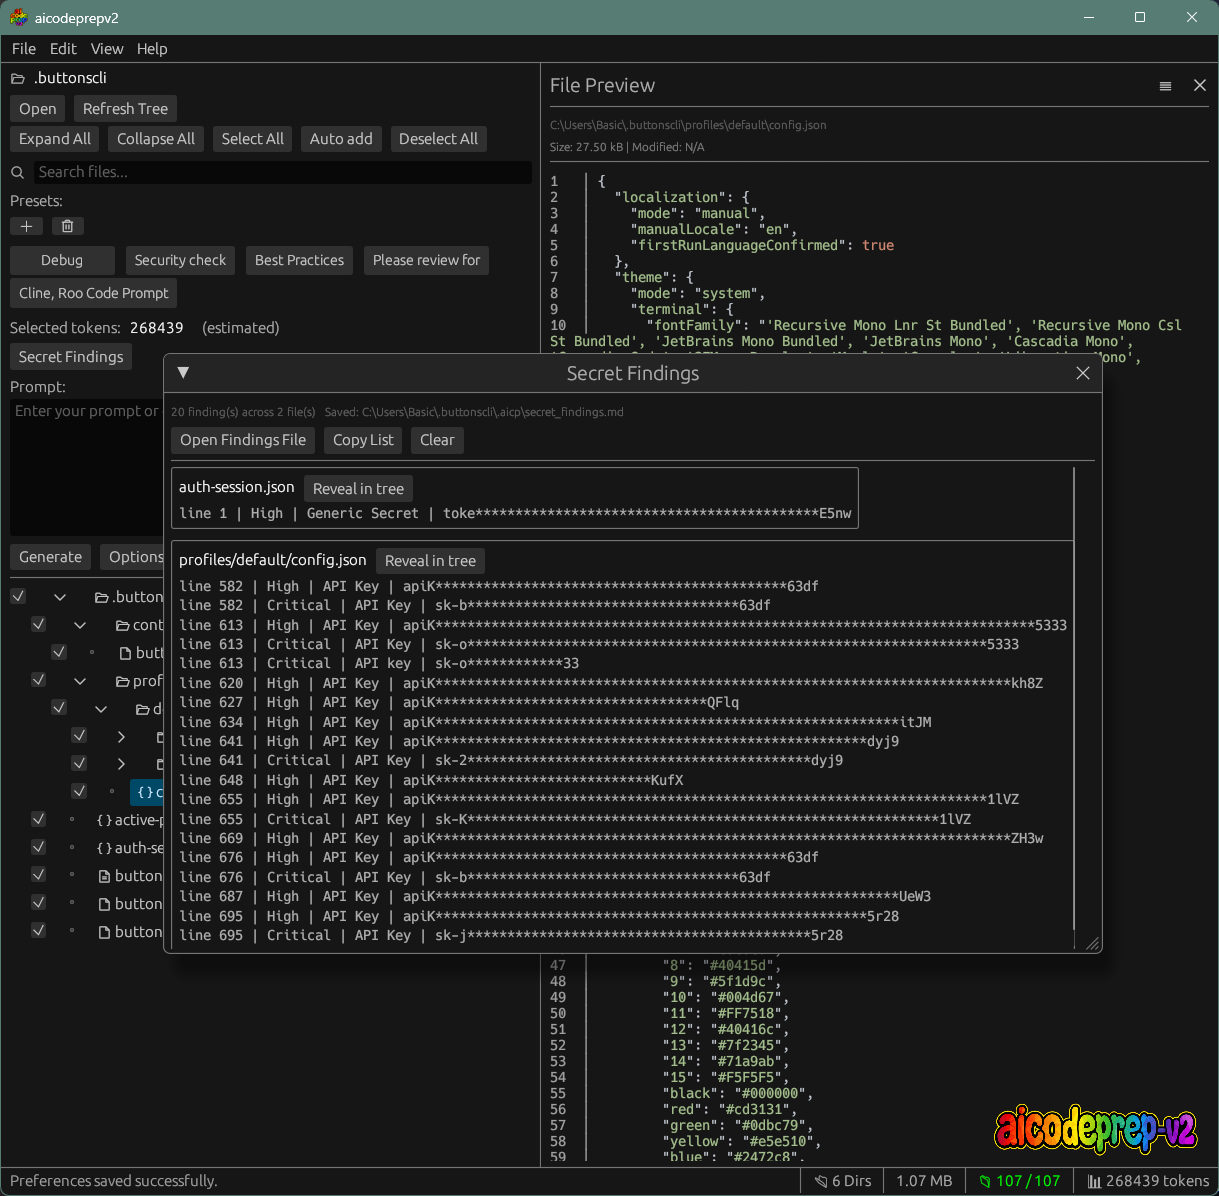
Task: Uncheck the 'butt' file checkbox
Action: [x=59, y=652]
